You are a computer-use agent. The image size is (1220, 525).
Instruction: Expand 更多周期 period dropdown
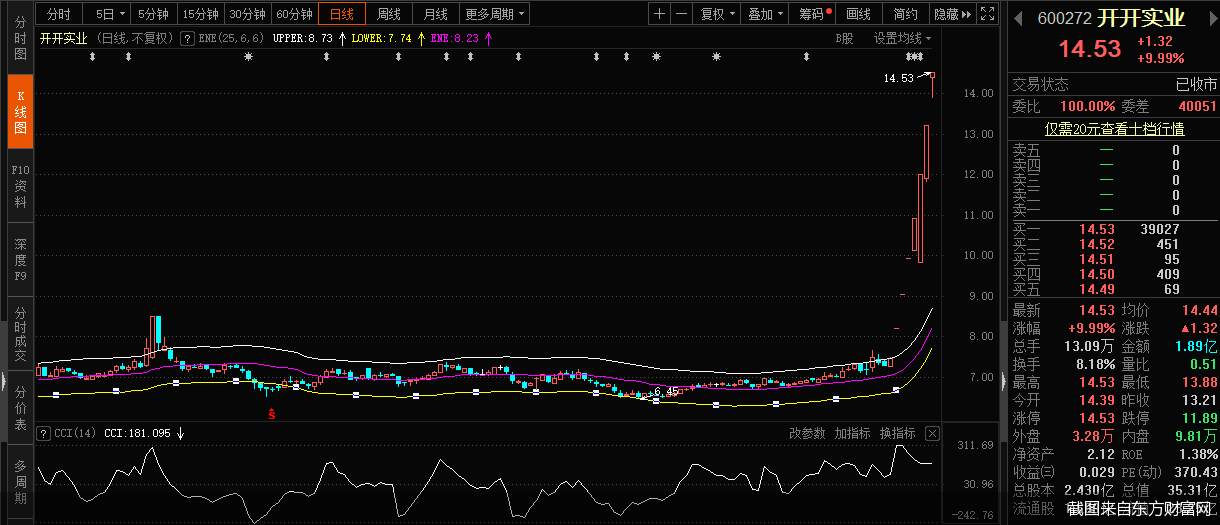494,14
